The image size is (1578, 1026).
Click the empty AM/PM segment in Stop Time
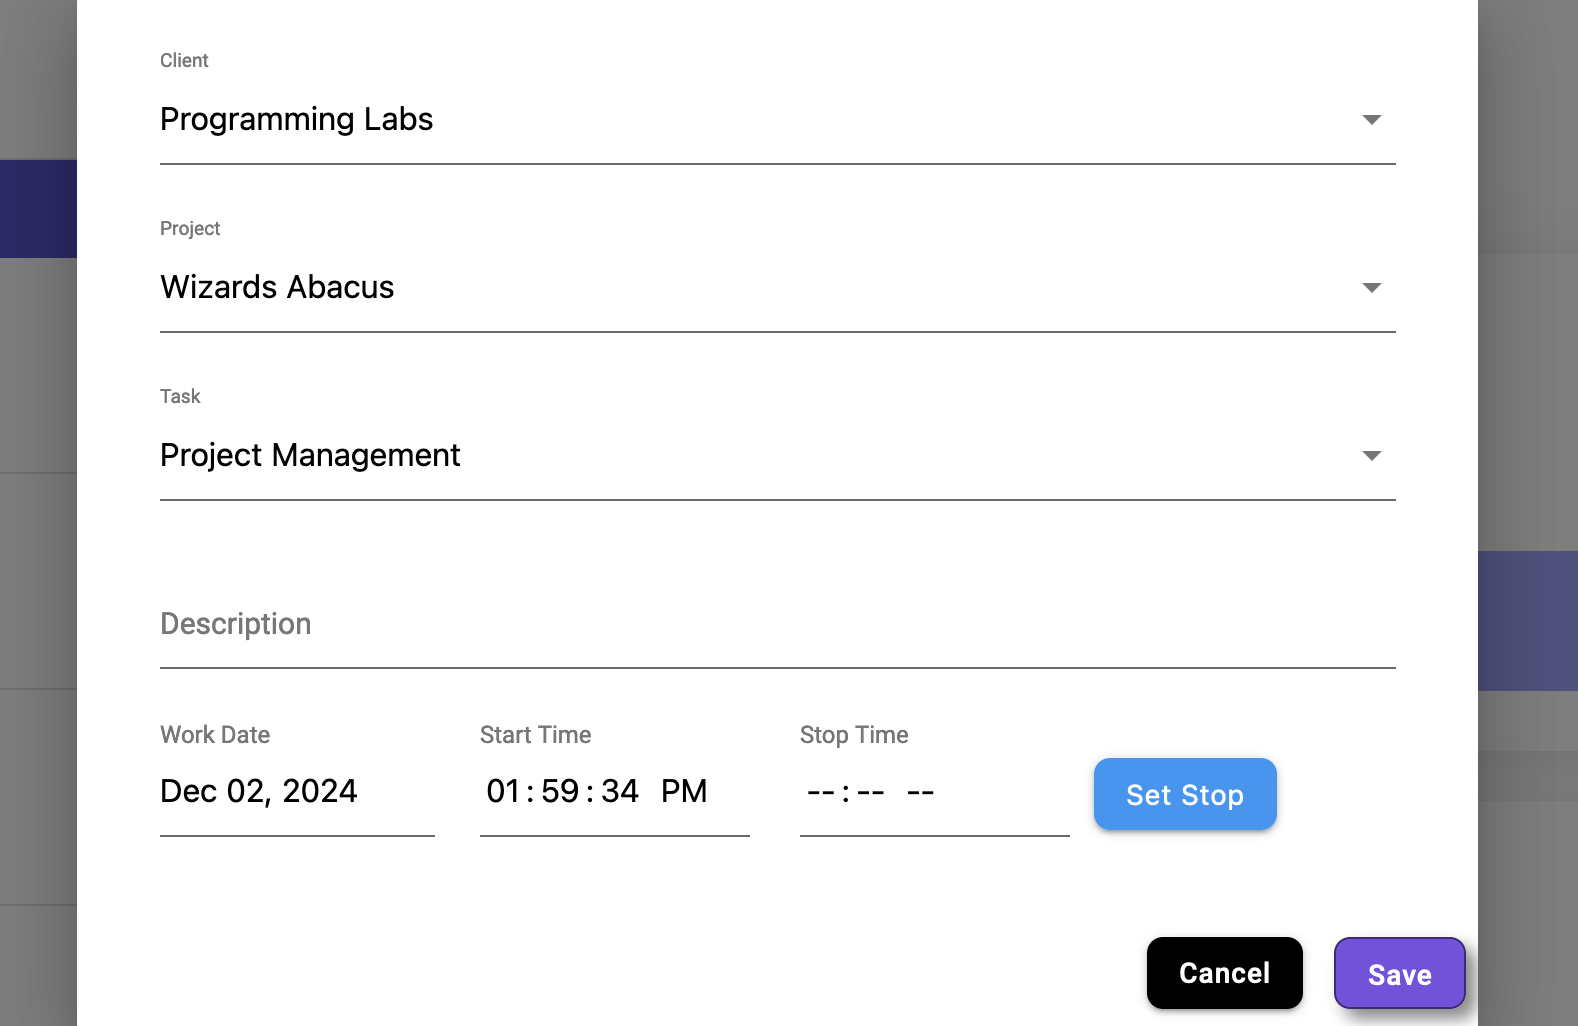(x=920, y=793)
